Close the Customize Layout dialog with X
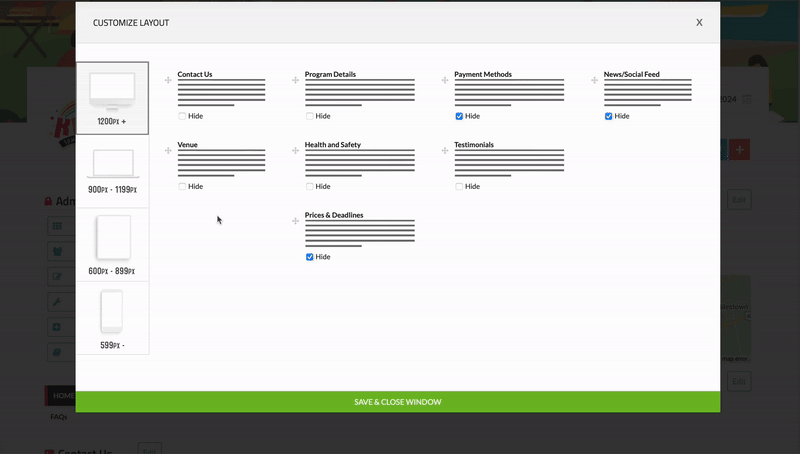The height and width of the screenshot is (454, 800). click(699, 22)
